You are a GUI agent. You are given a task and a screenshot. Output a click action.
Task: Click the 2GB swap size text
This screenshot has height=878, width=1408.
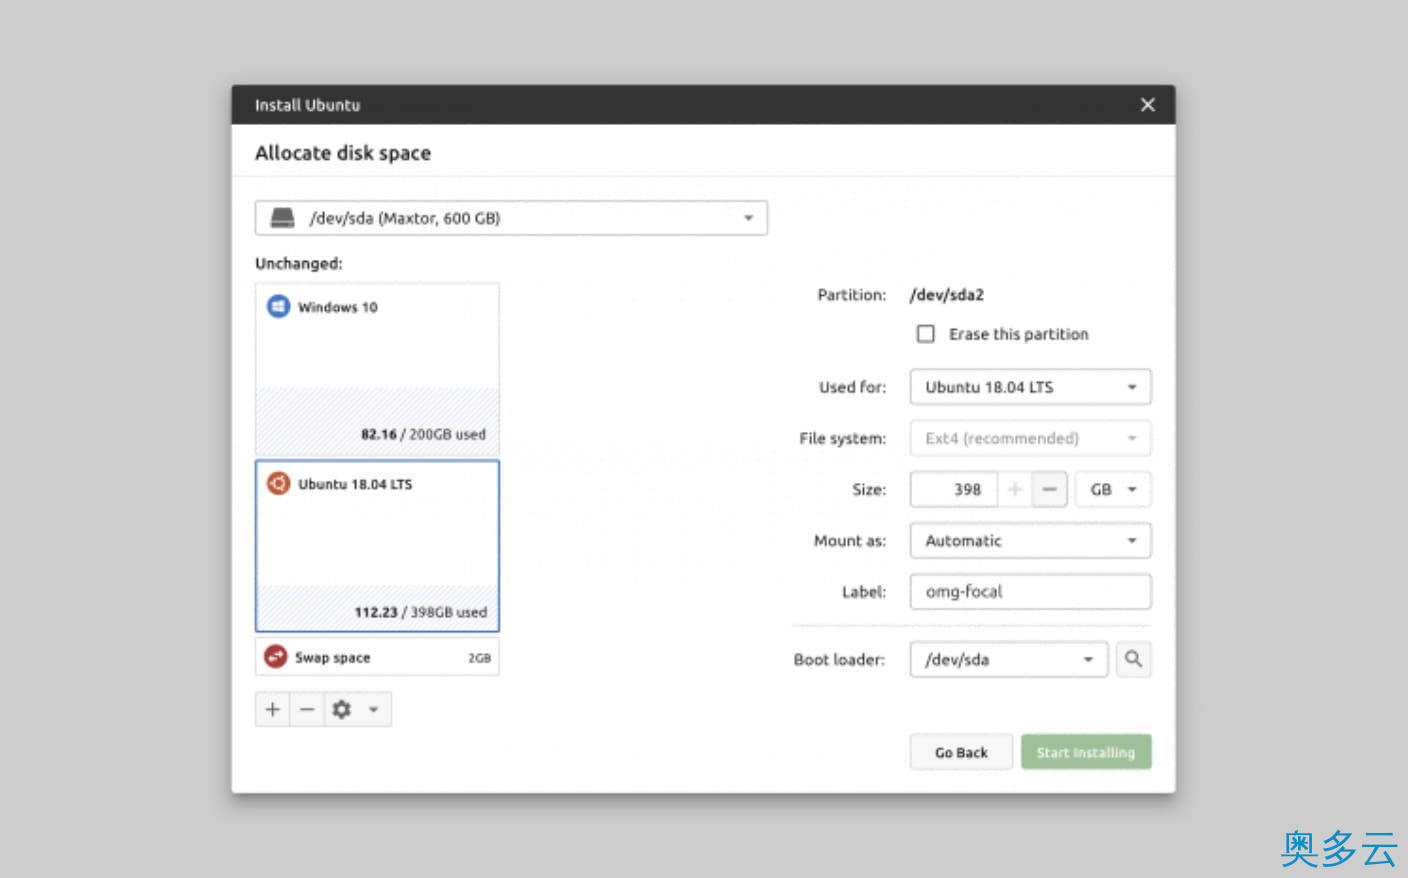pyautogui.click(x=479, y=658)
